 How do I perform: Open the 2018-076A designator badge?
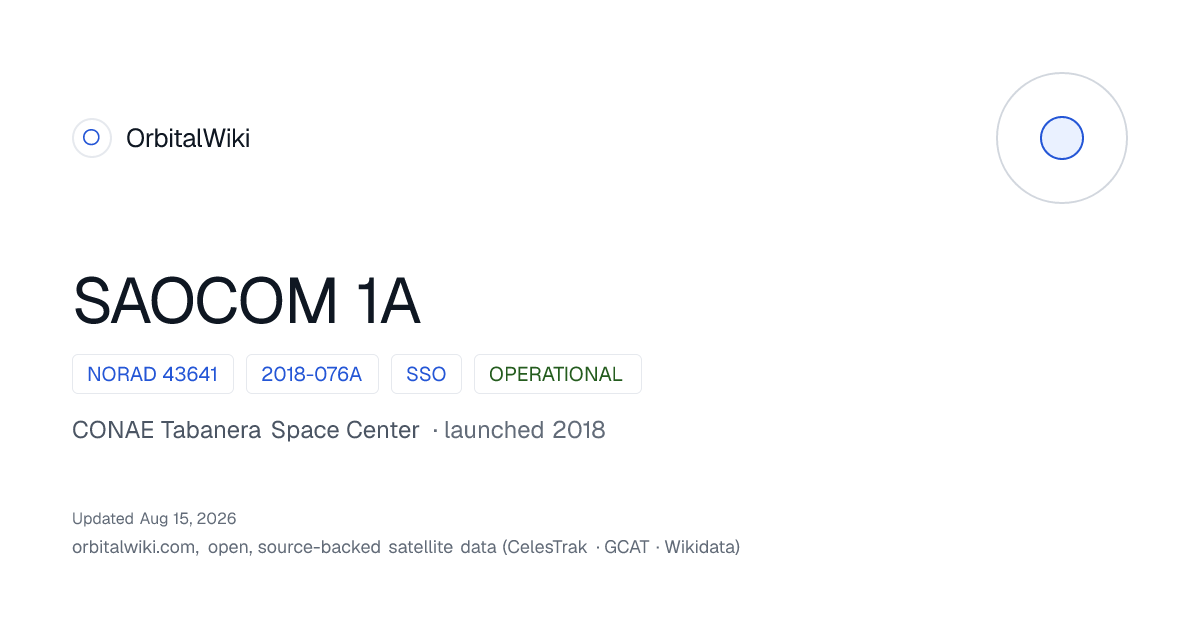pos(312,374)
